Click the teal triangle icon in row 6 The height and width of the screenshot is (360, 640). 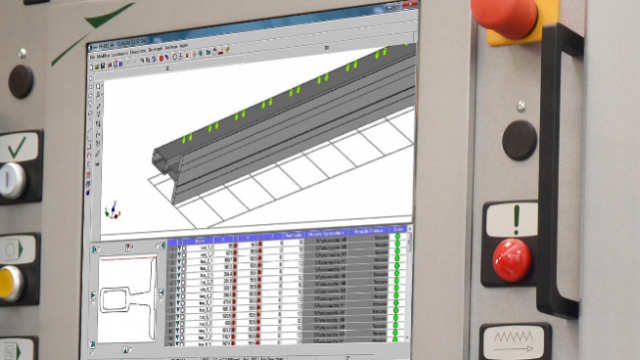pos(178,282)
